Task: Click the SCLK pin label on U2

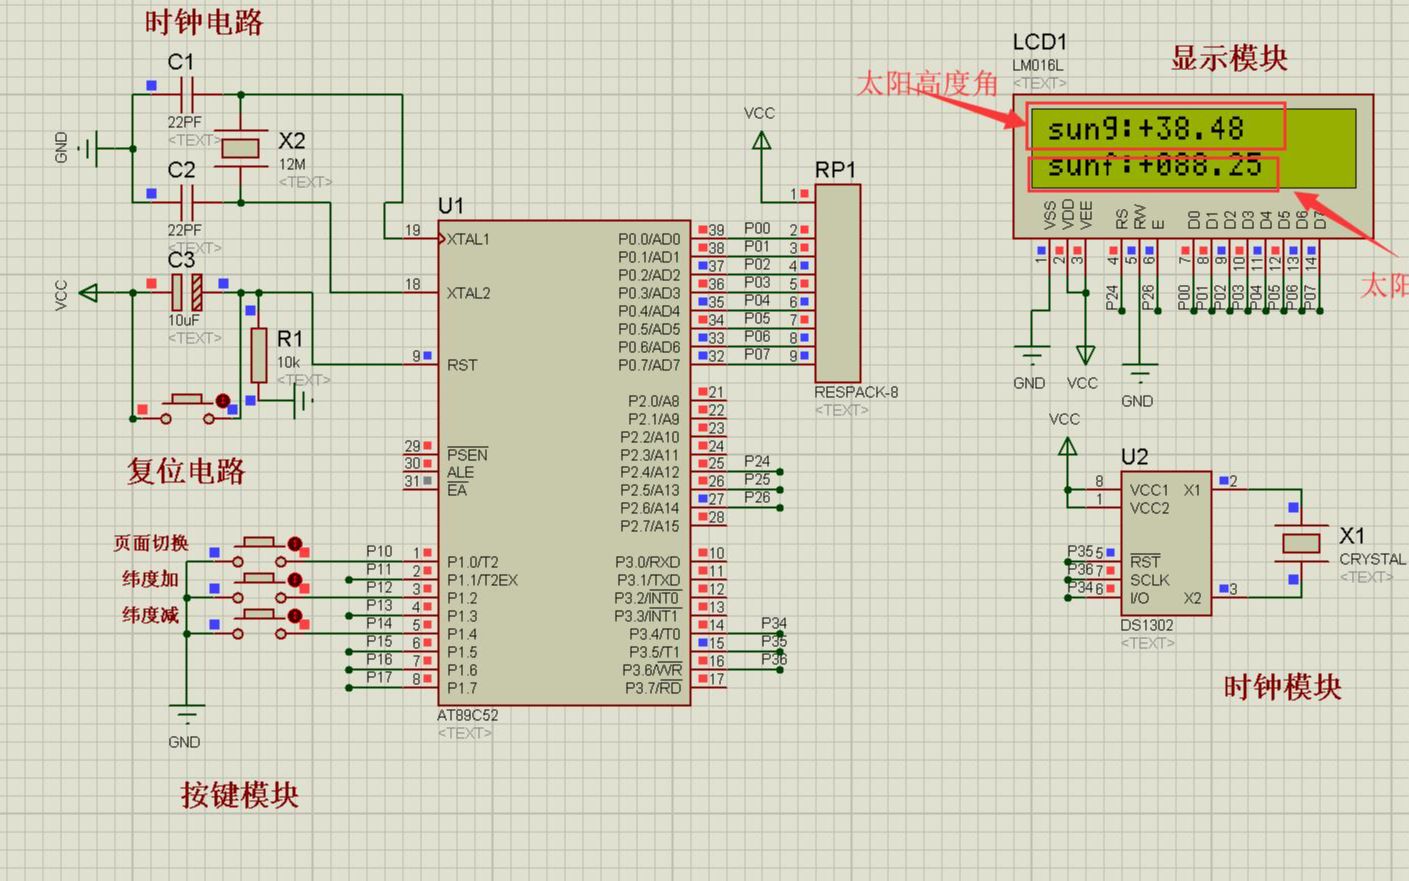Action: [1150, 580]
